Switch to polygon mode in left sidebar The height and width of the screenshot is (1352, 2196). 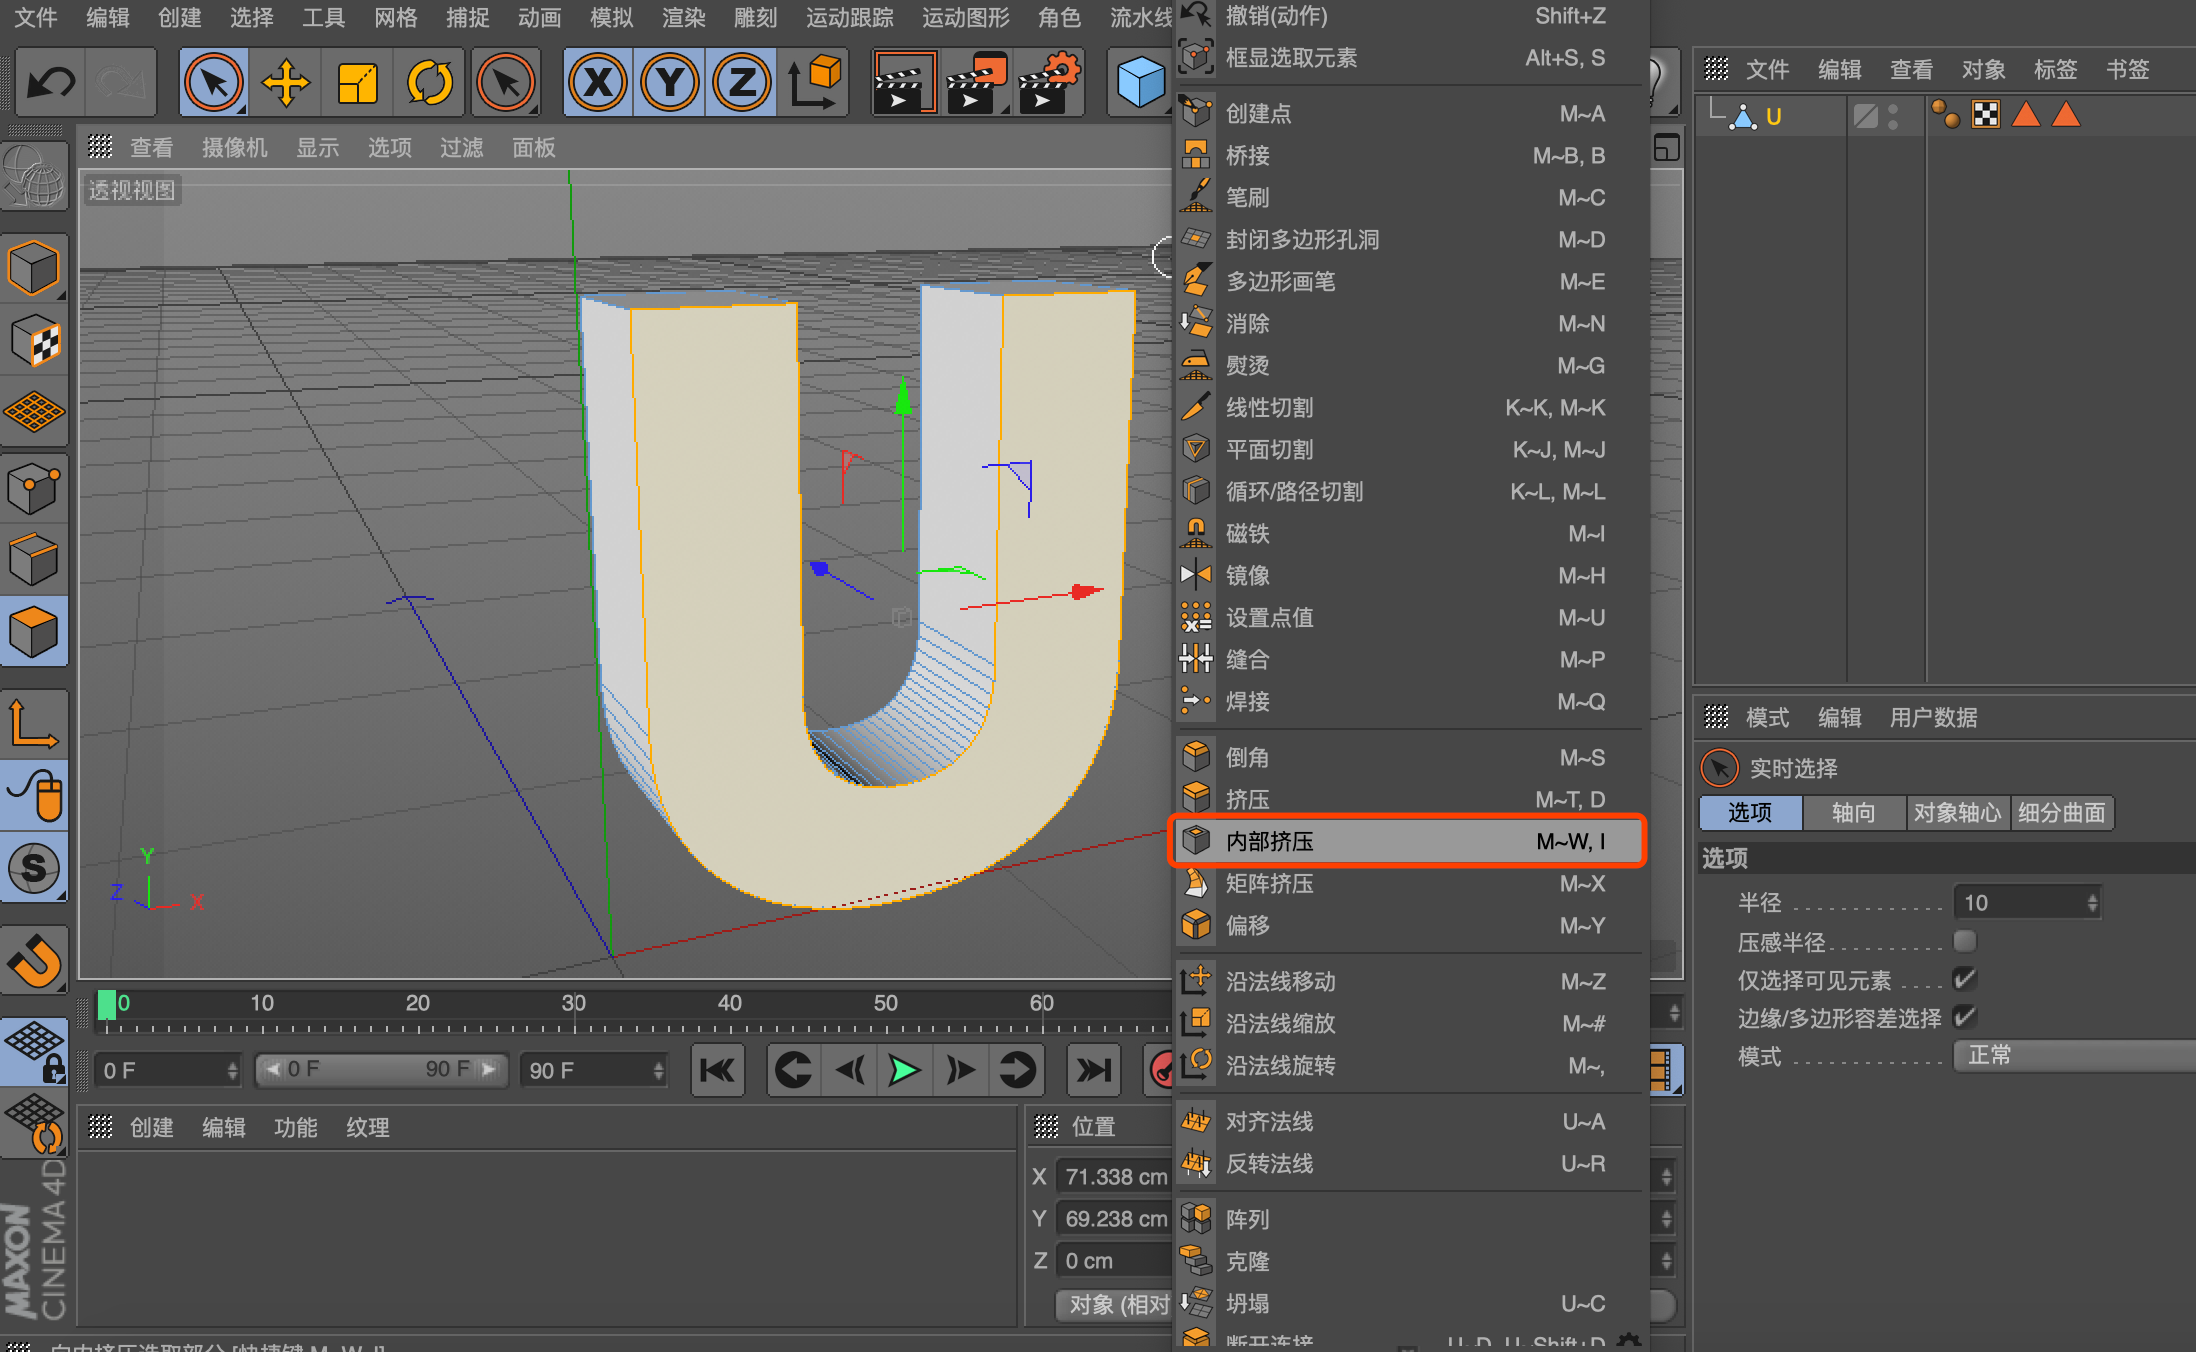(34, 632)
